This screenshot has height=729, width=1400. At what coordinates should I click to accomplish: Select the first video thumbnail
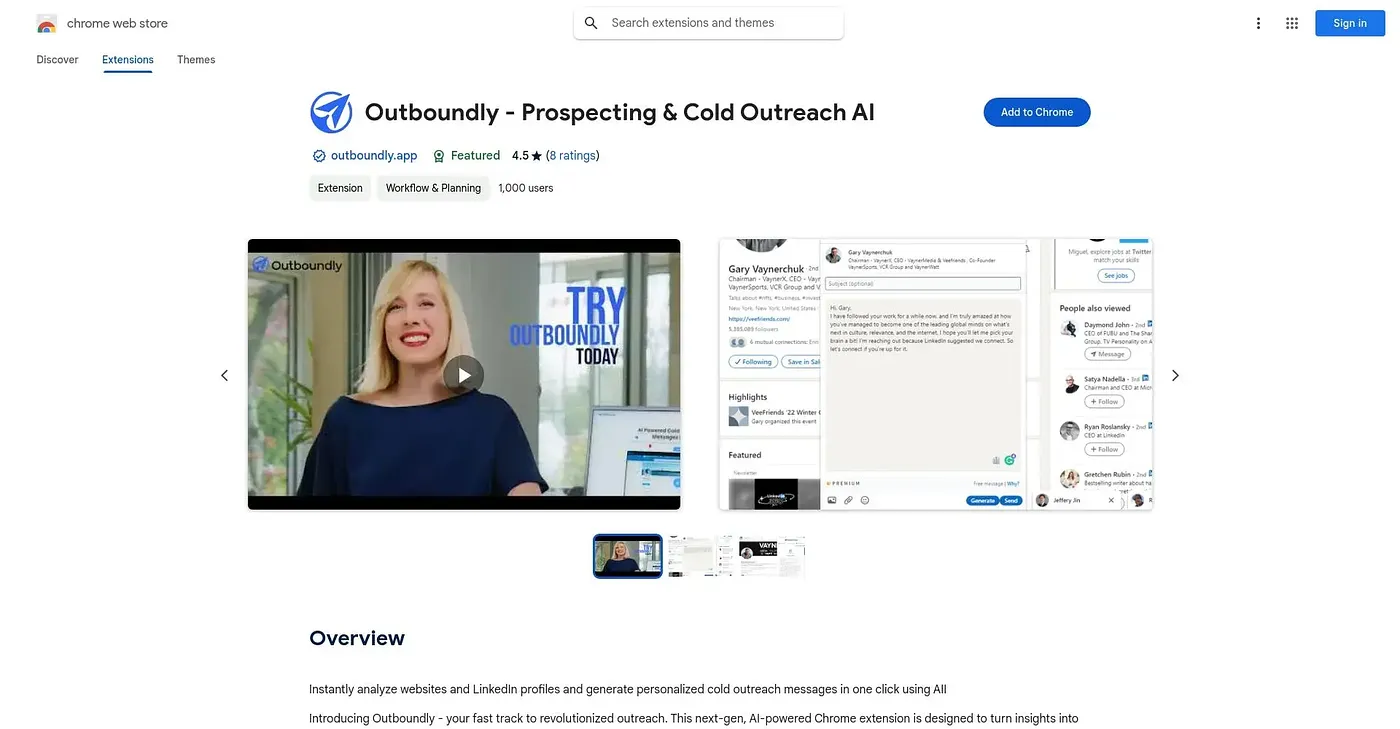click(628, 556)
